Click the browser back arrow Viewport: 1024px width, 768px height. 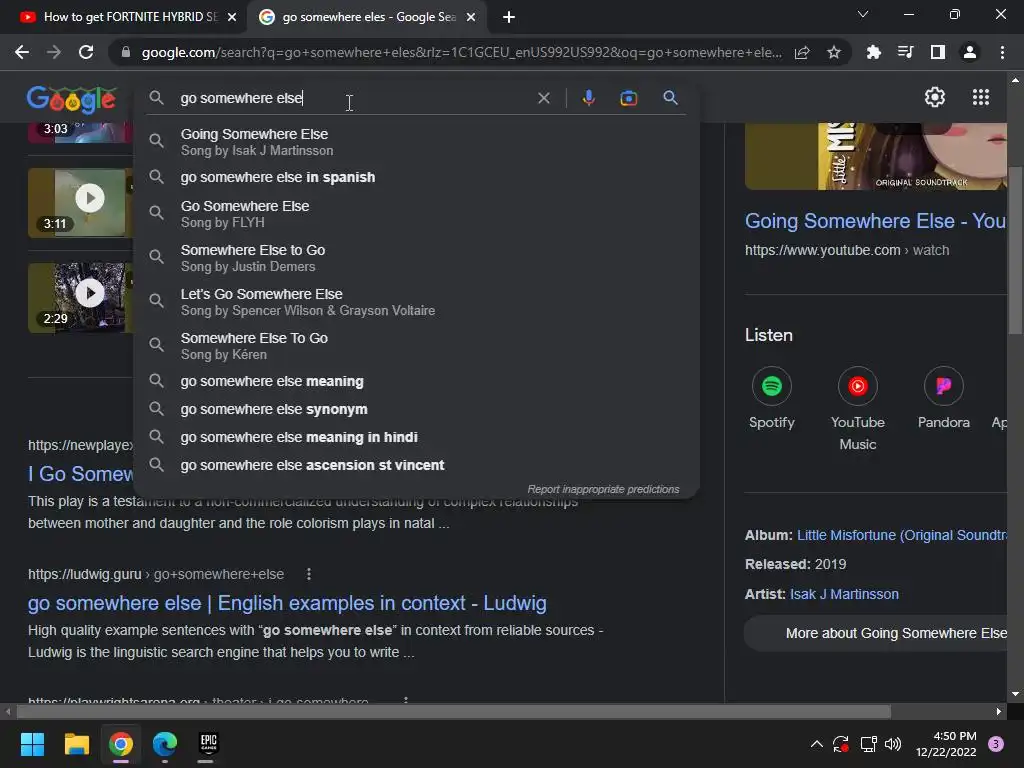(22, 52)
